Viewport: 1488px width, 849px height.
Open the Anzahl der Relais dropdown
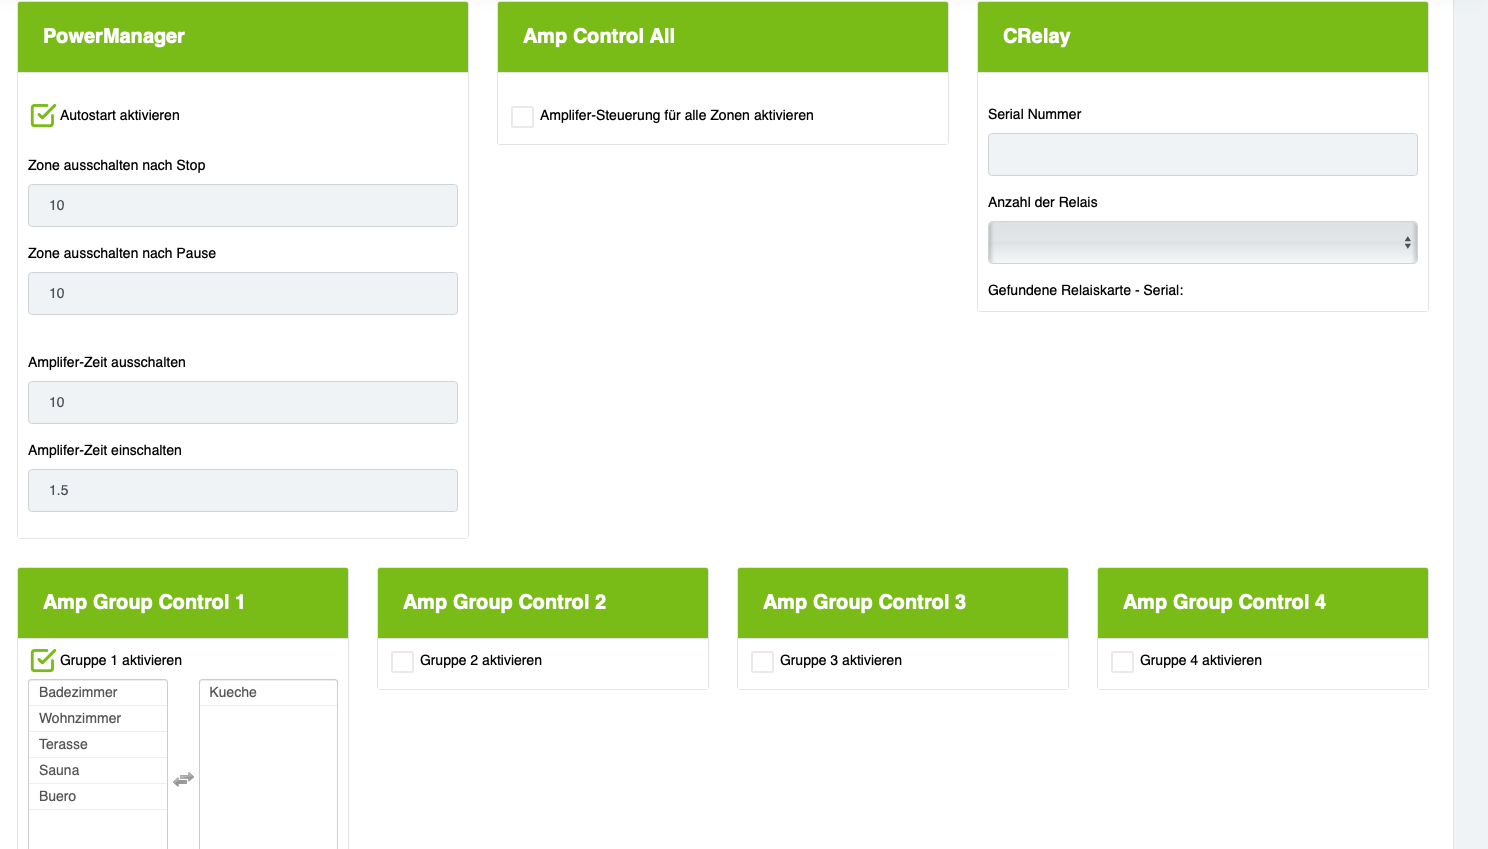(1202, 242)
